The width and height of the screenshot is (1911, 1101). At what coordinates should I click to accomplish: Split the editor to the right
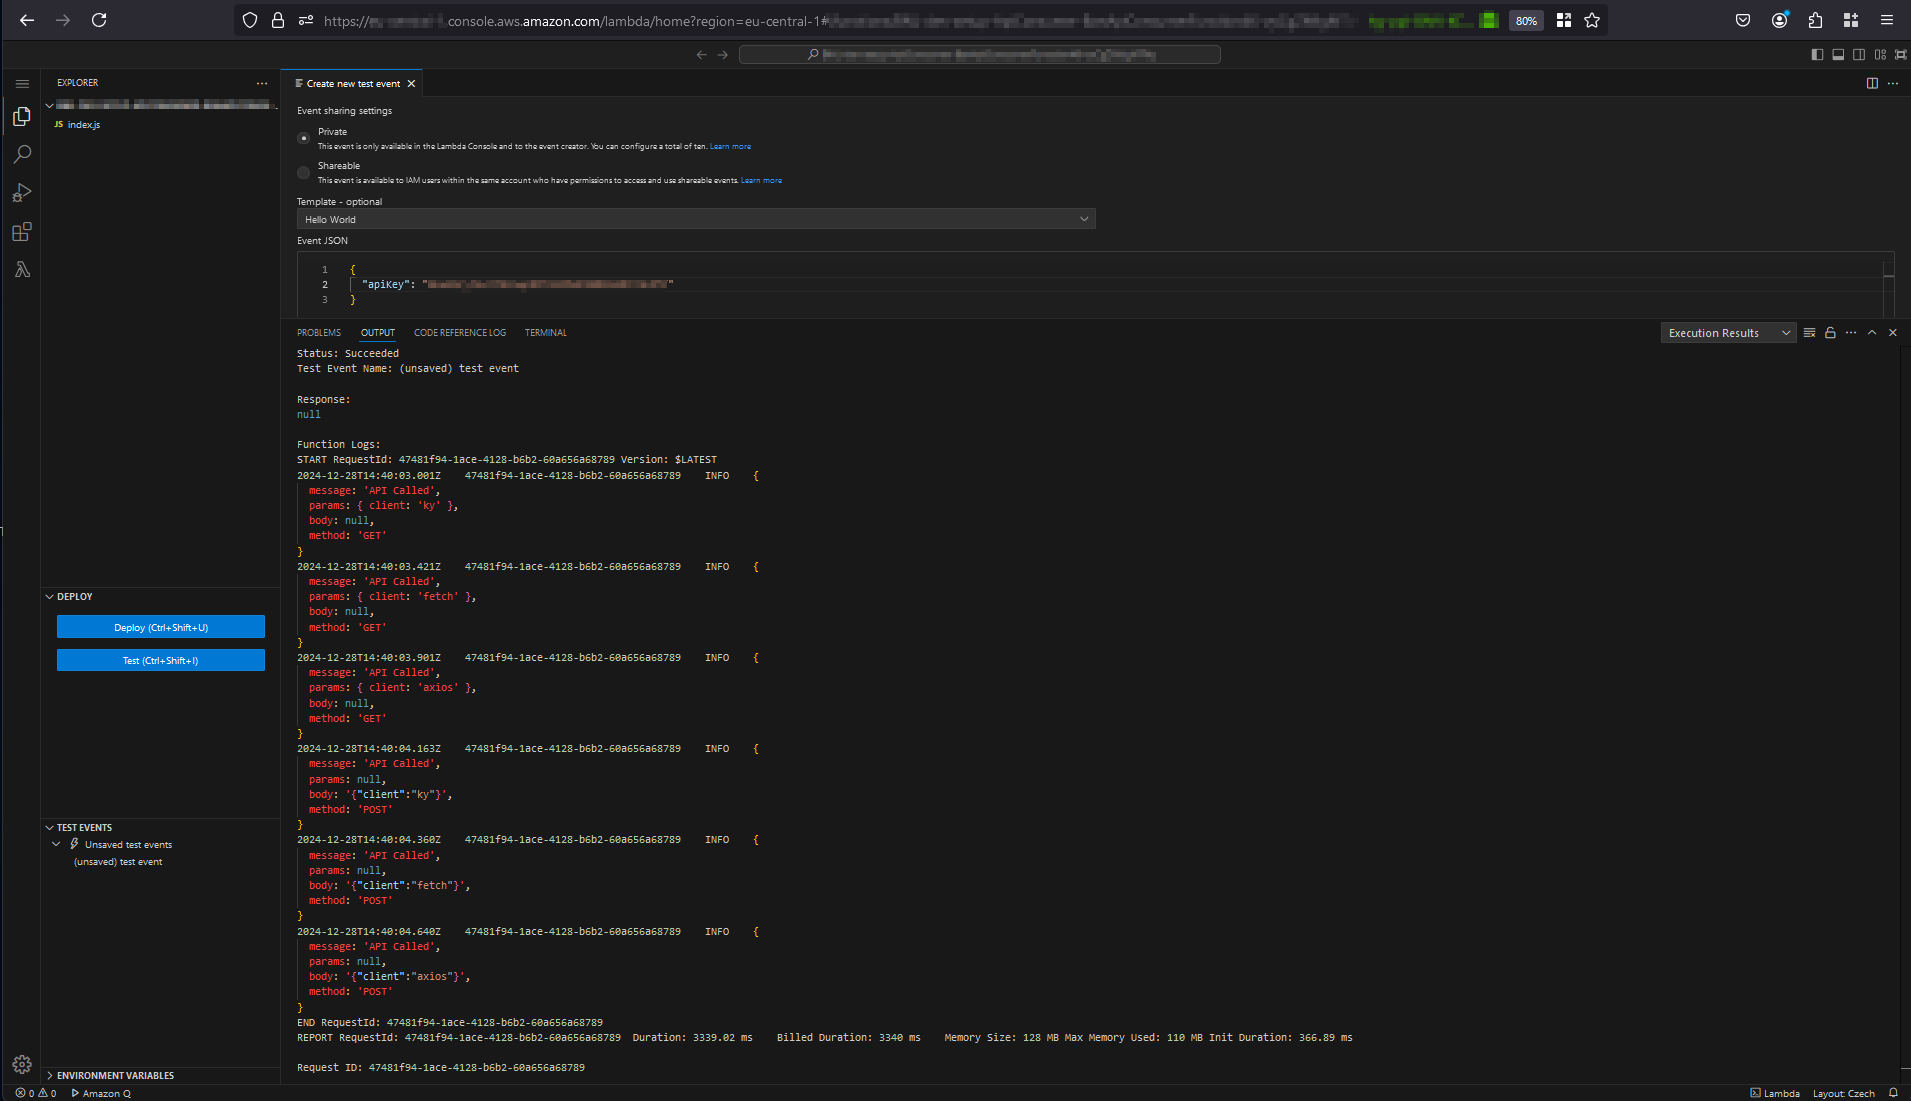[x=1872, y=83]
